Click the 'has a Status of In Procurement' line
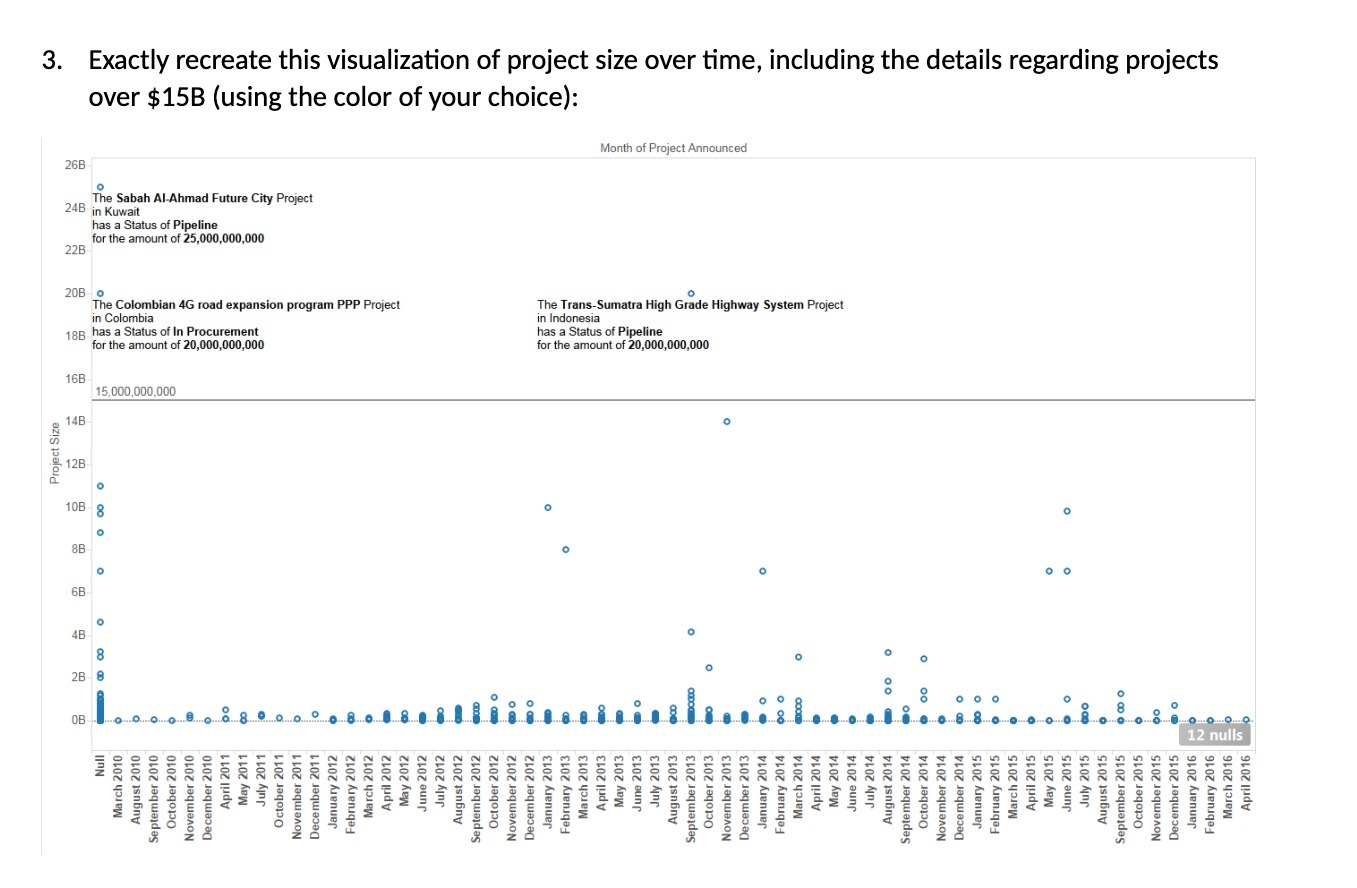This screenshot has height=888, width=1357. click(x=175, y=331)
